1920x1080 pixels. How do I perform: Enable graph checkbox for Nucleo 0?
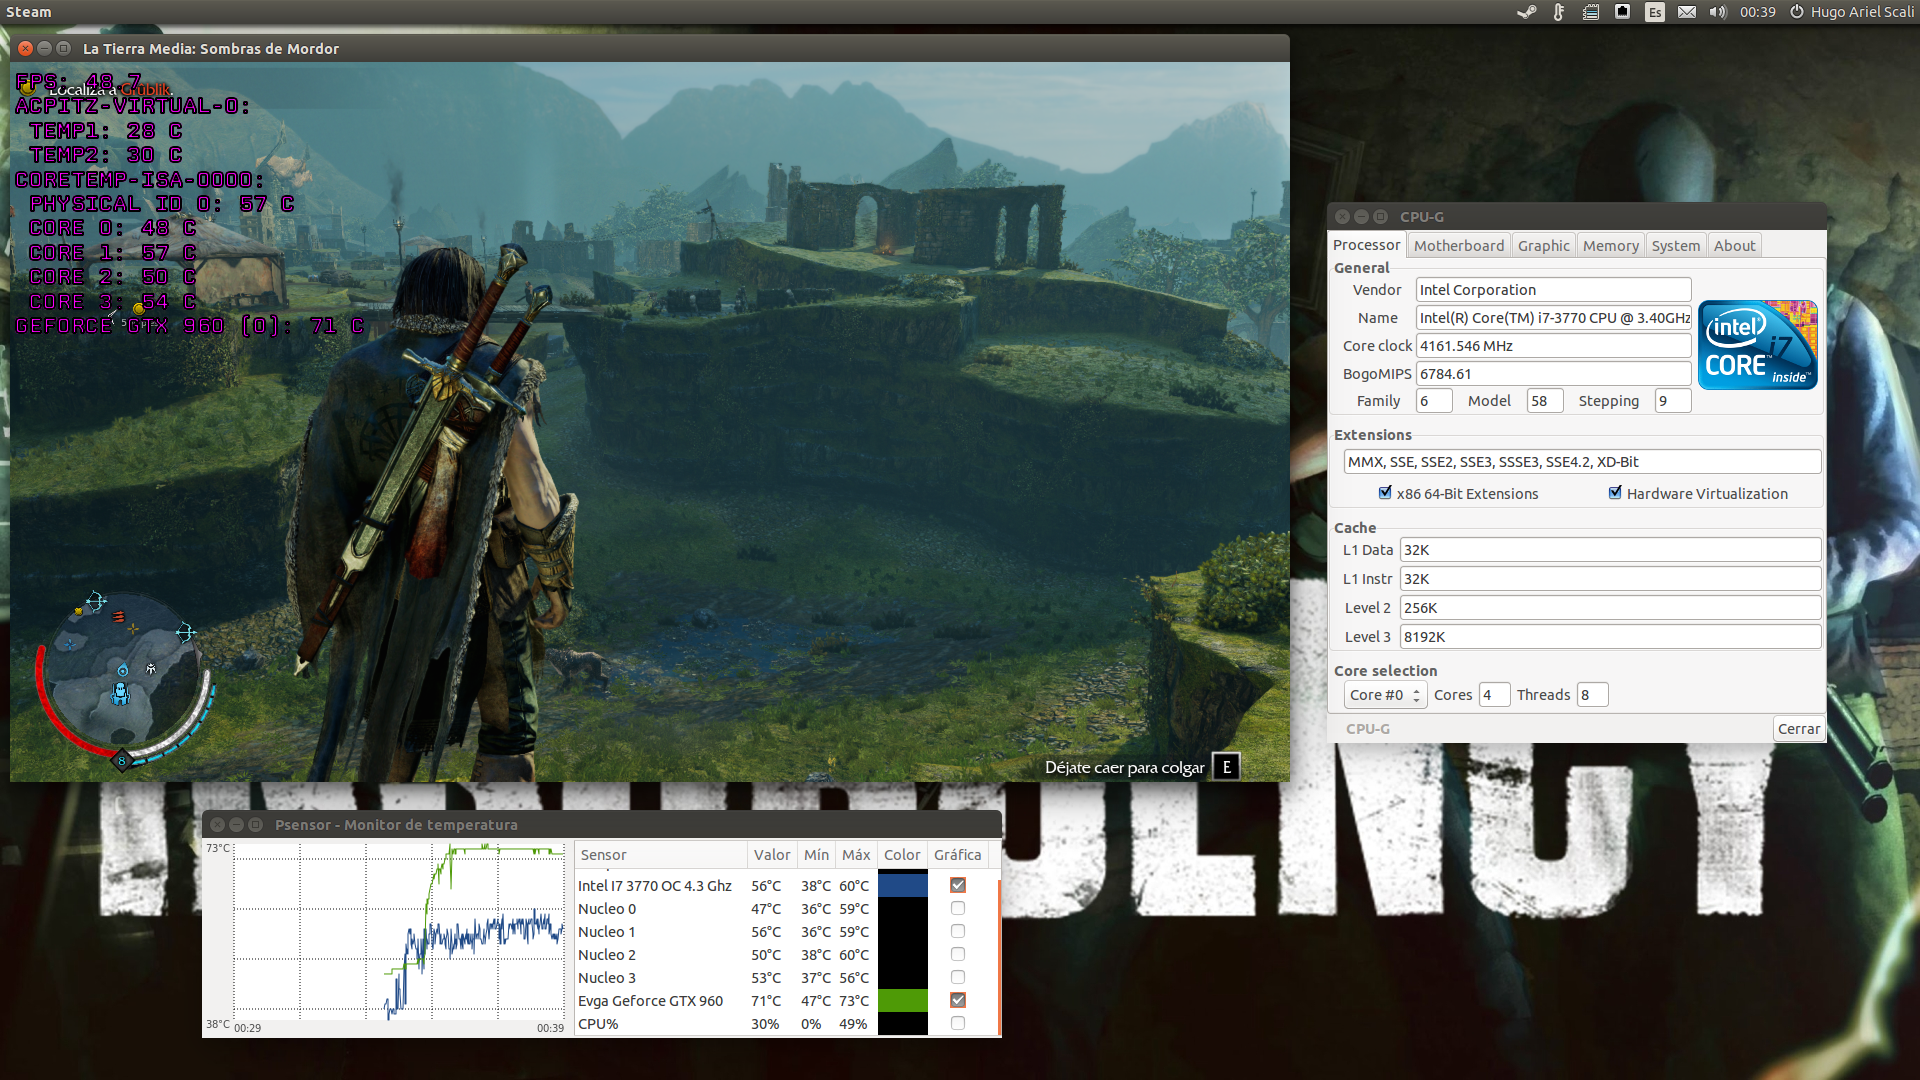point(958,908)
